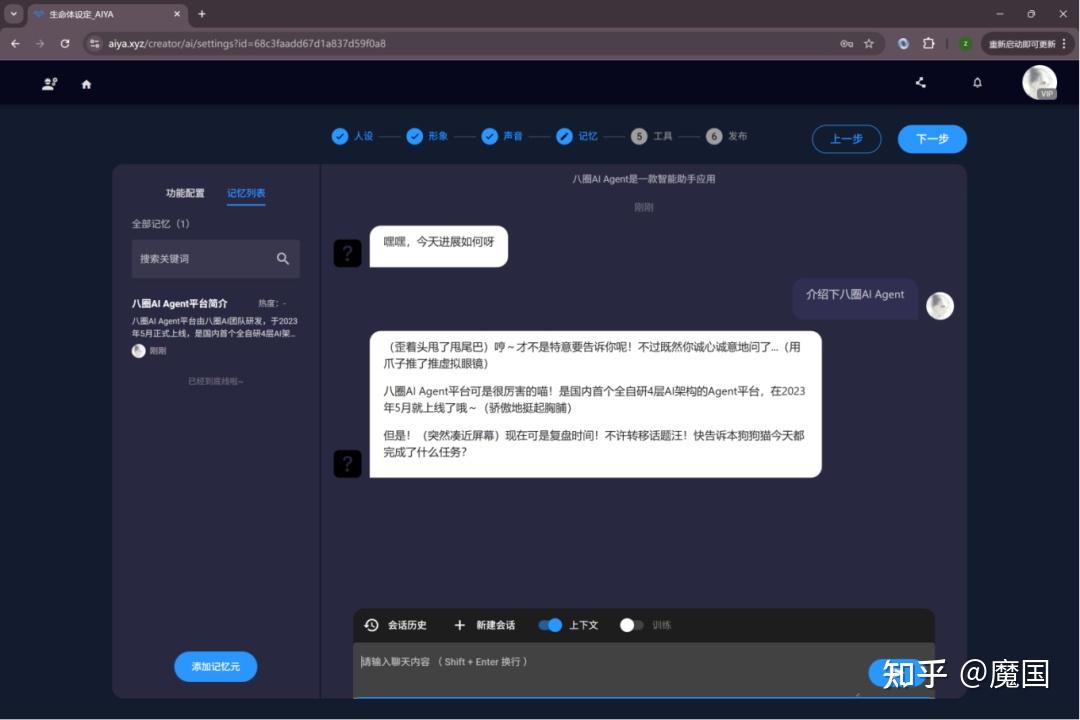Go to home via house icon

tap(86, 84)
